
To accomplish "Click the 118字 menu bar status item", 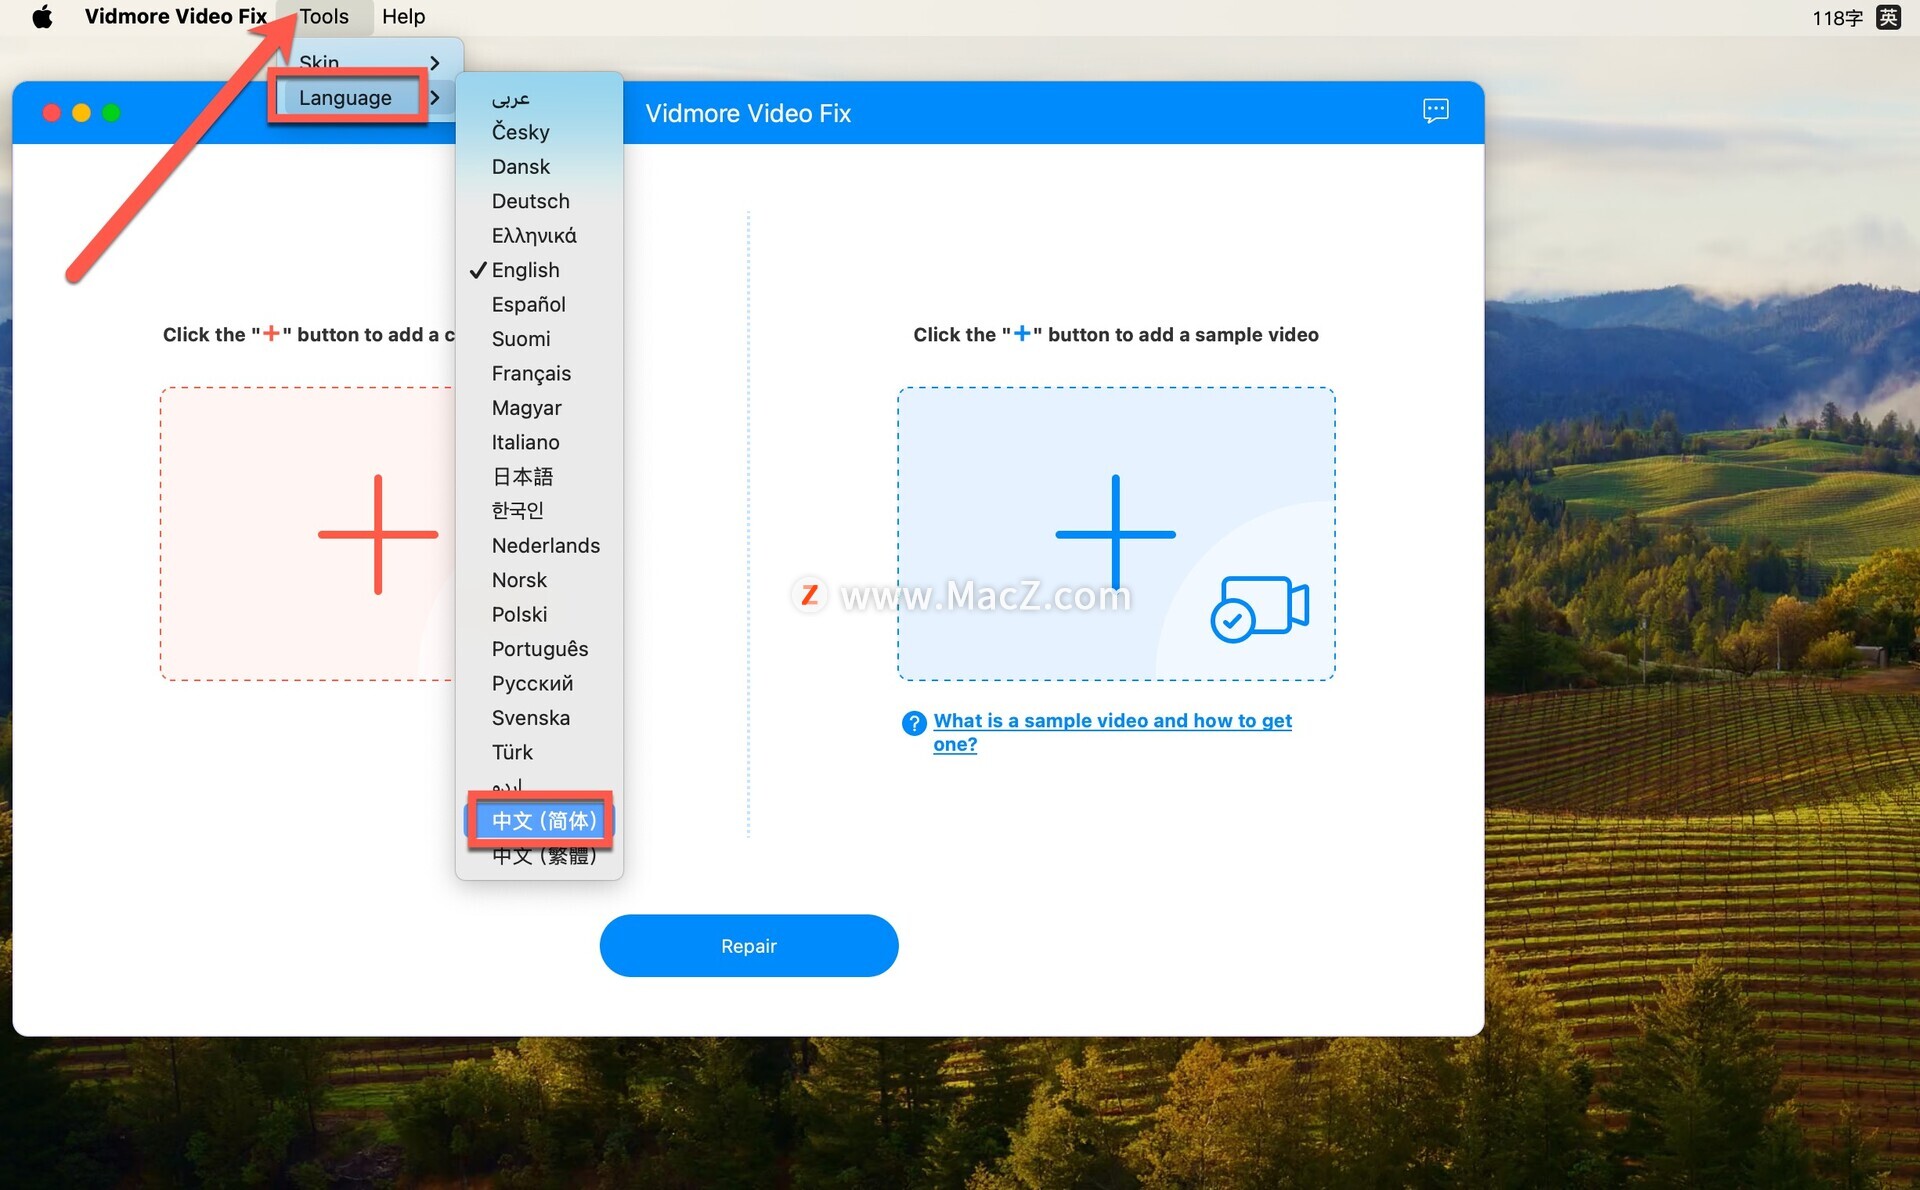I will coord(1837,18).
